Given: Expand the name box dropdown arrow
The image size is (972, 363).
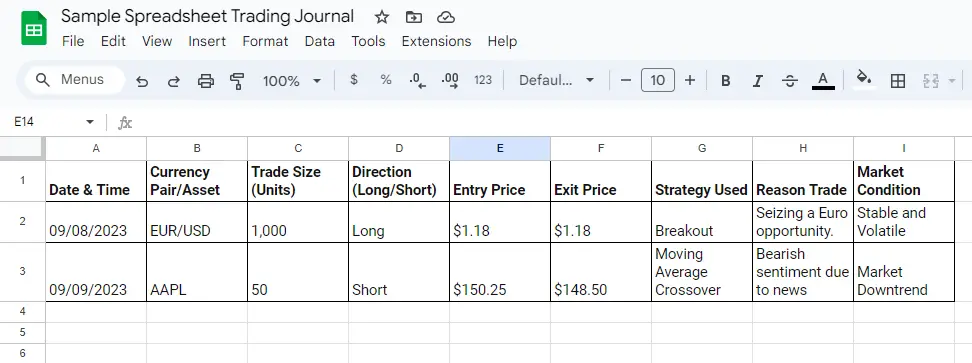Looking at the screenshot, I should [x=90, y=122].
